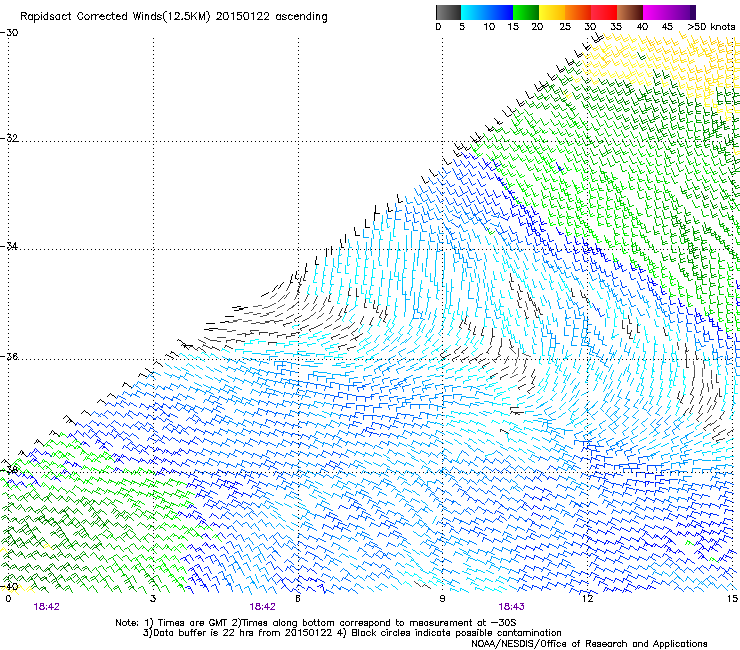Click the purple 18:43 time label

pos(512,607)
